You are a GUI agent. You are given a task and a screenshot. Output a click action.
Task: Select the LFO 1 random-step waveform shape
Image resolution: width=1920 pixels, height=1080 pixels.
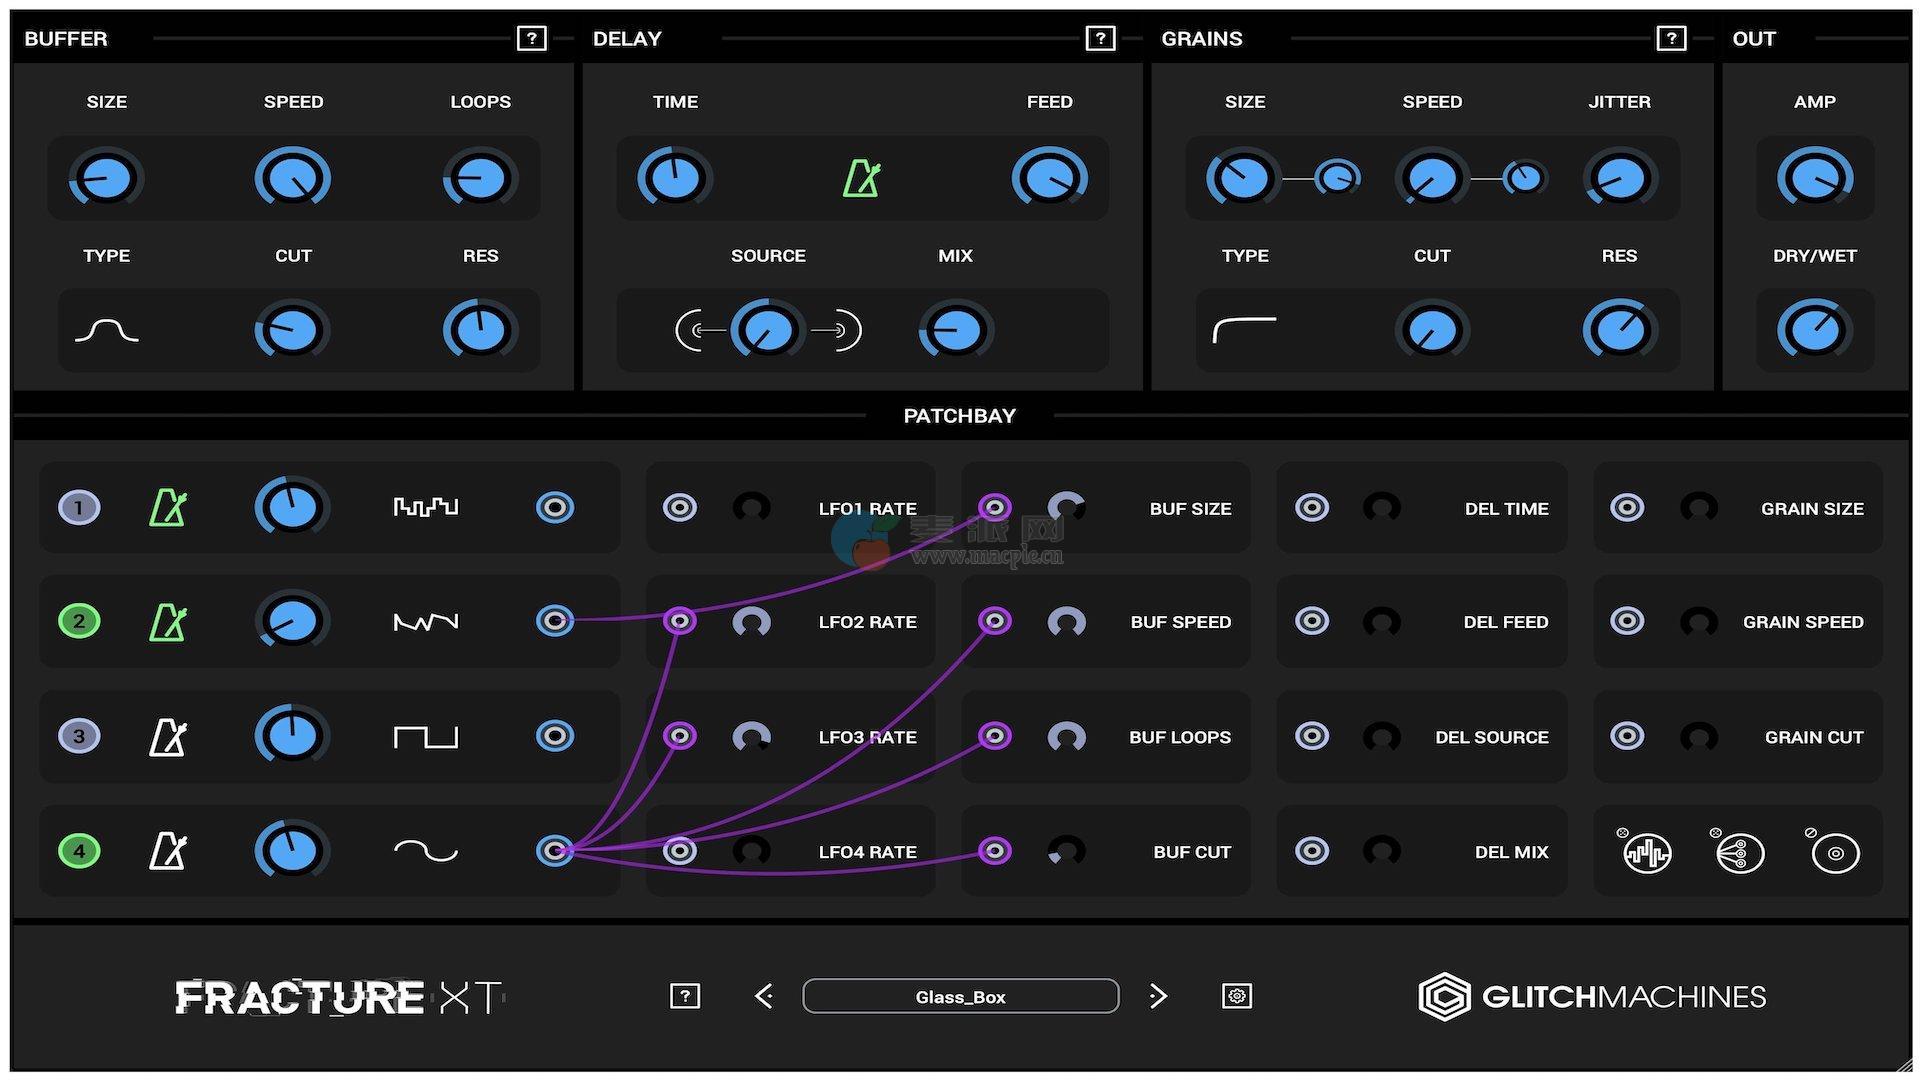click(x=426, y=507)
